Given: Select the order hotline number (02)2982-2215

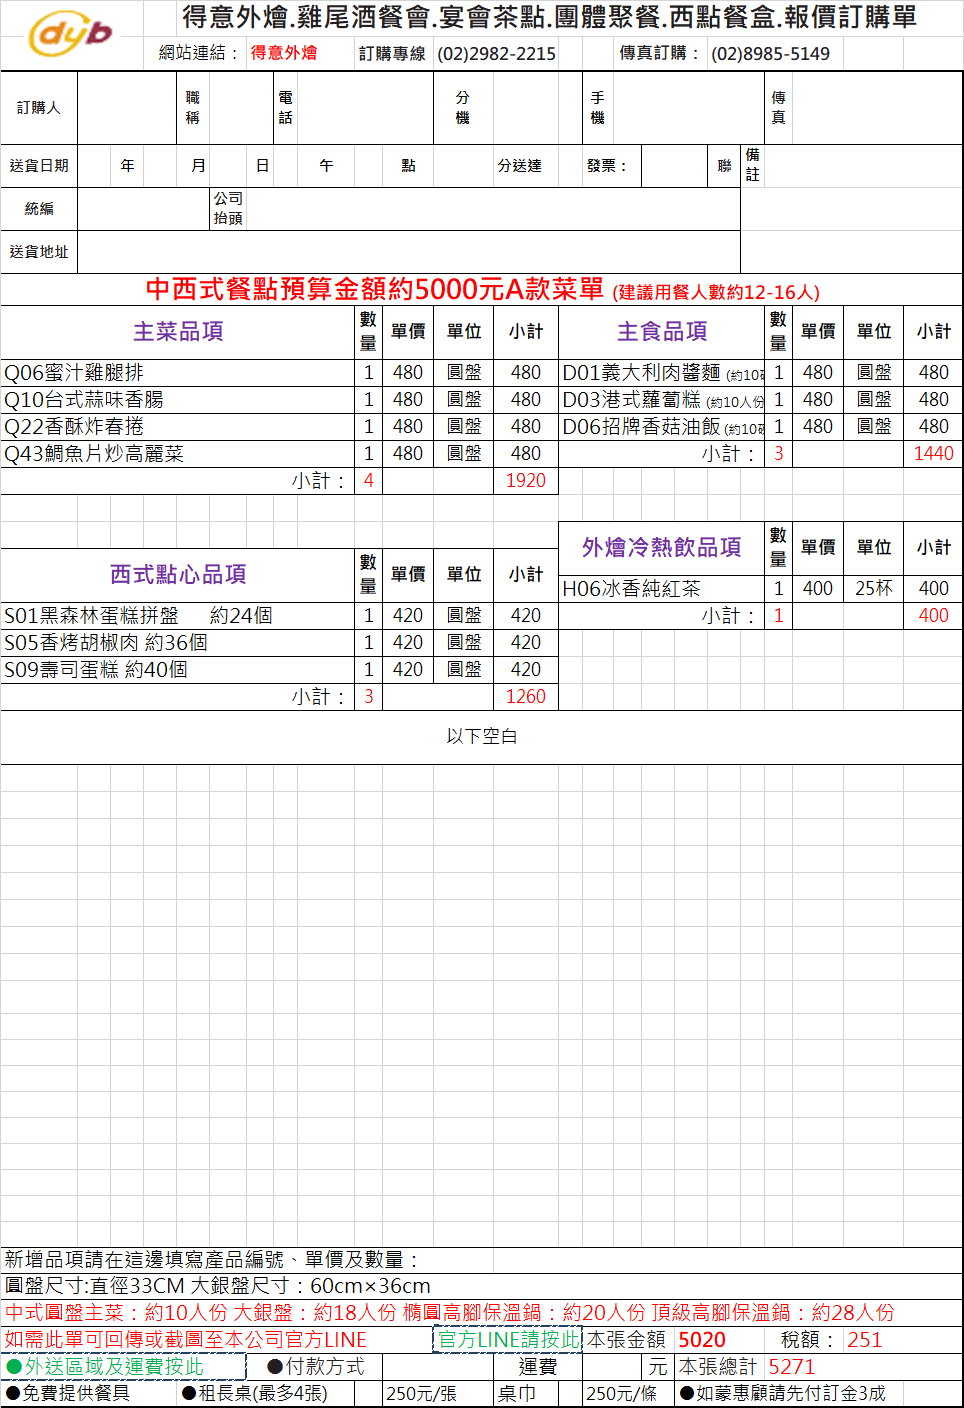Looking at the screenshot, I should pos(496,54).
